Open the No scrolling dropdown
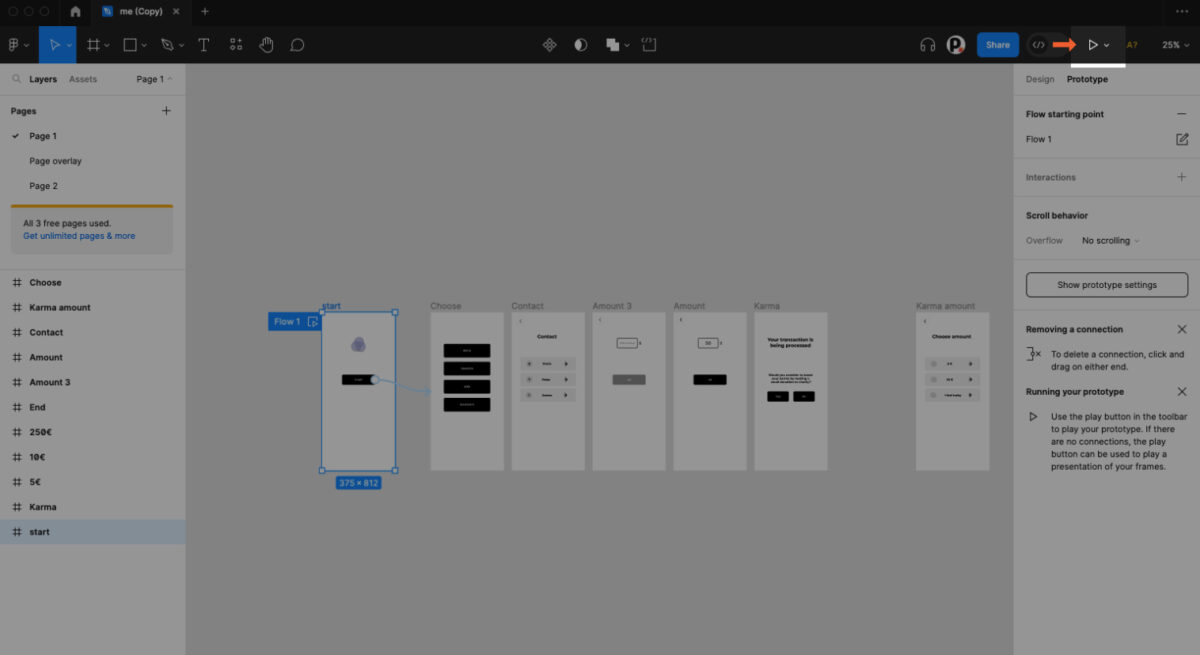The width and height of the screenshot is (1200, 655). click(x=1109, y=240)
